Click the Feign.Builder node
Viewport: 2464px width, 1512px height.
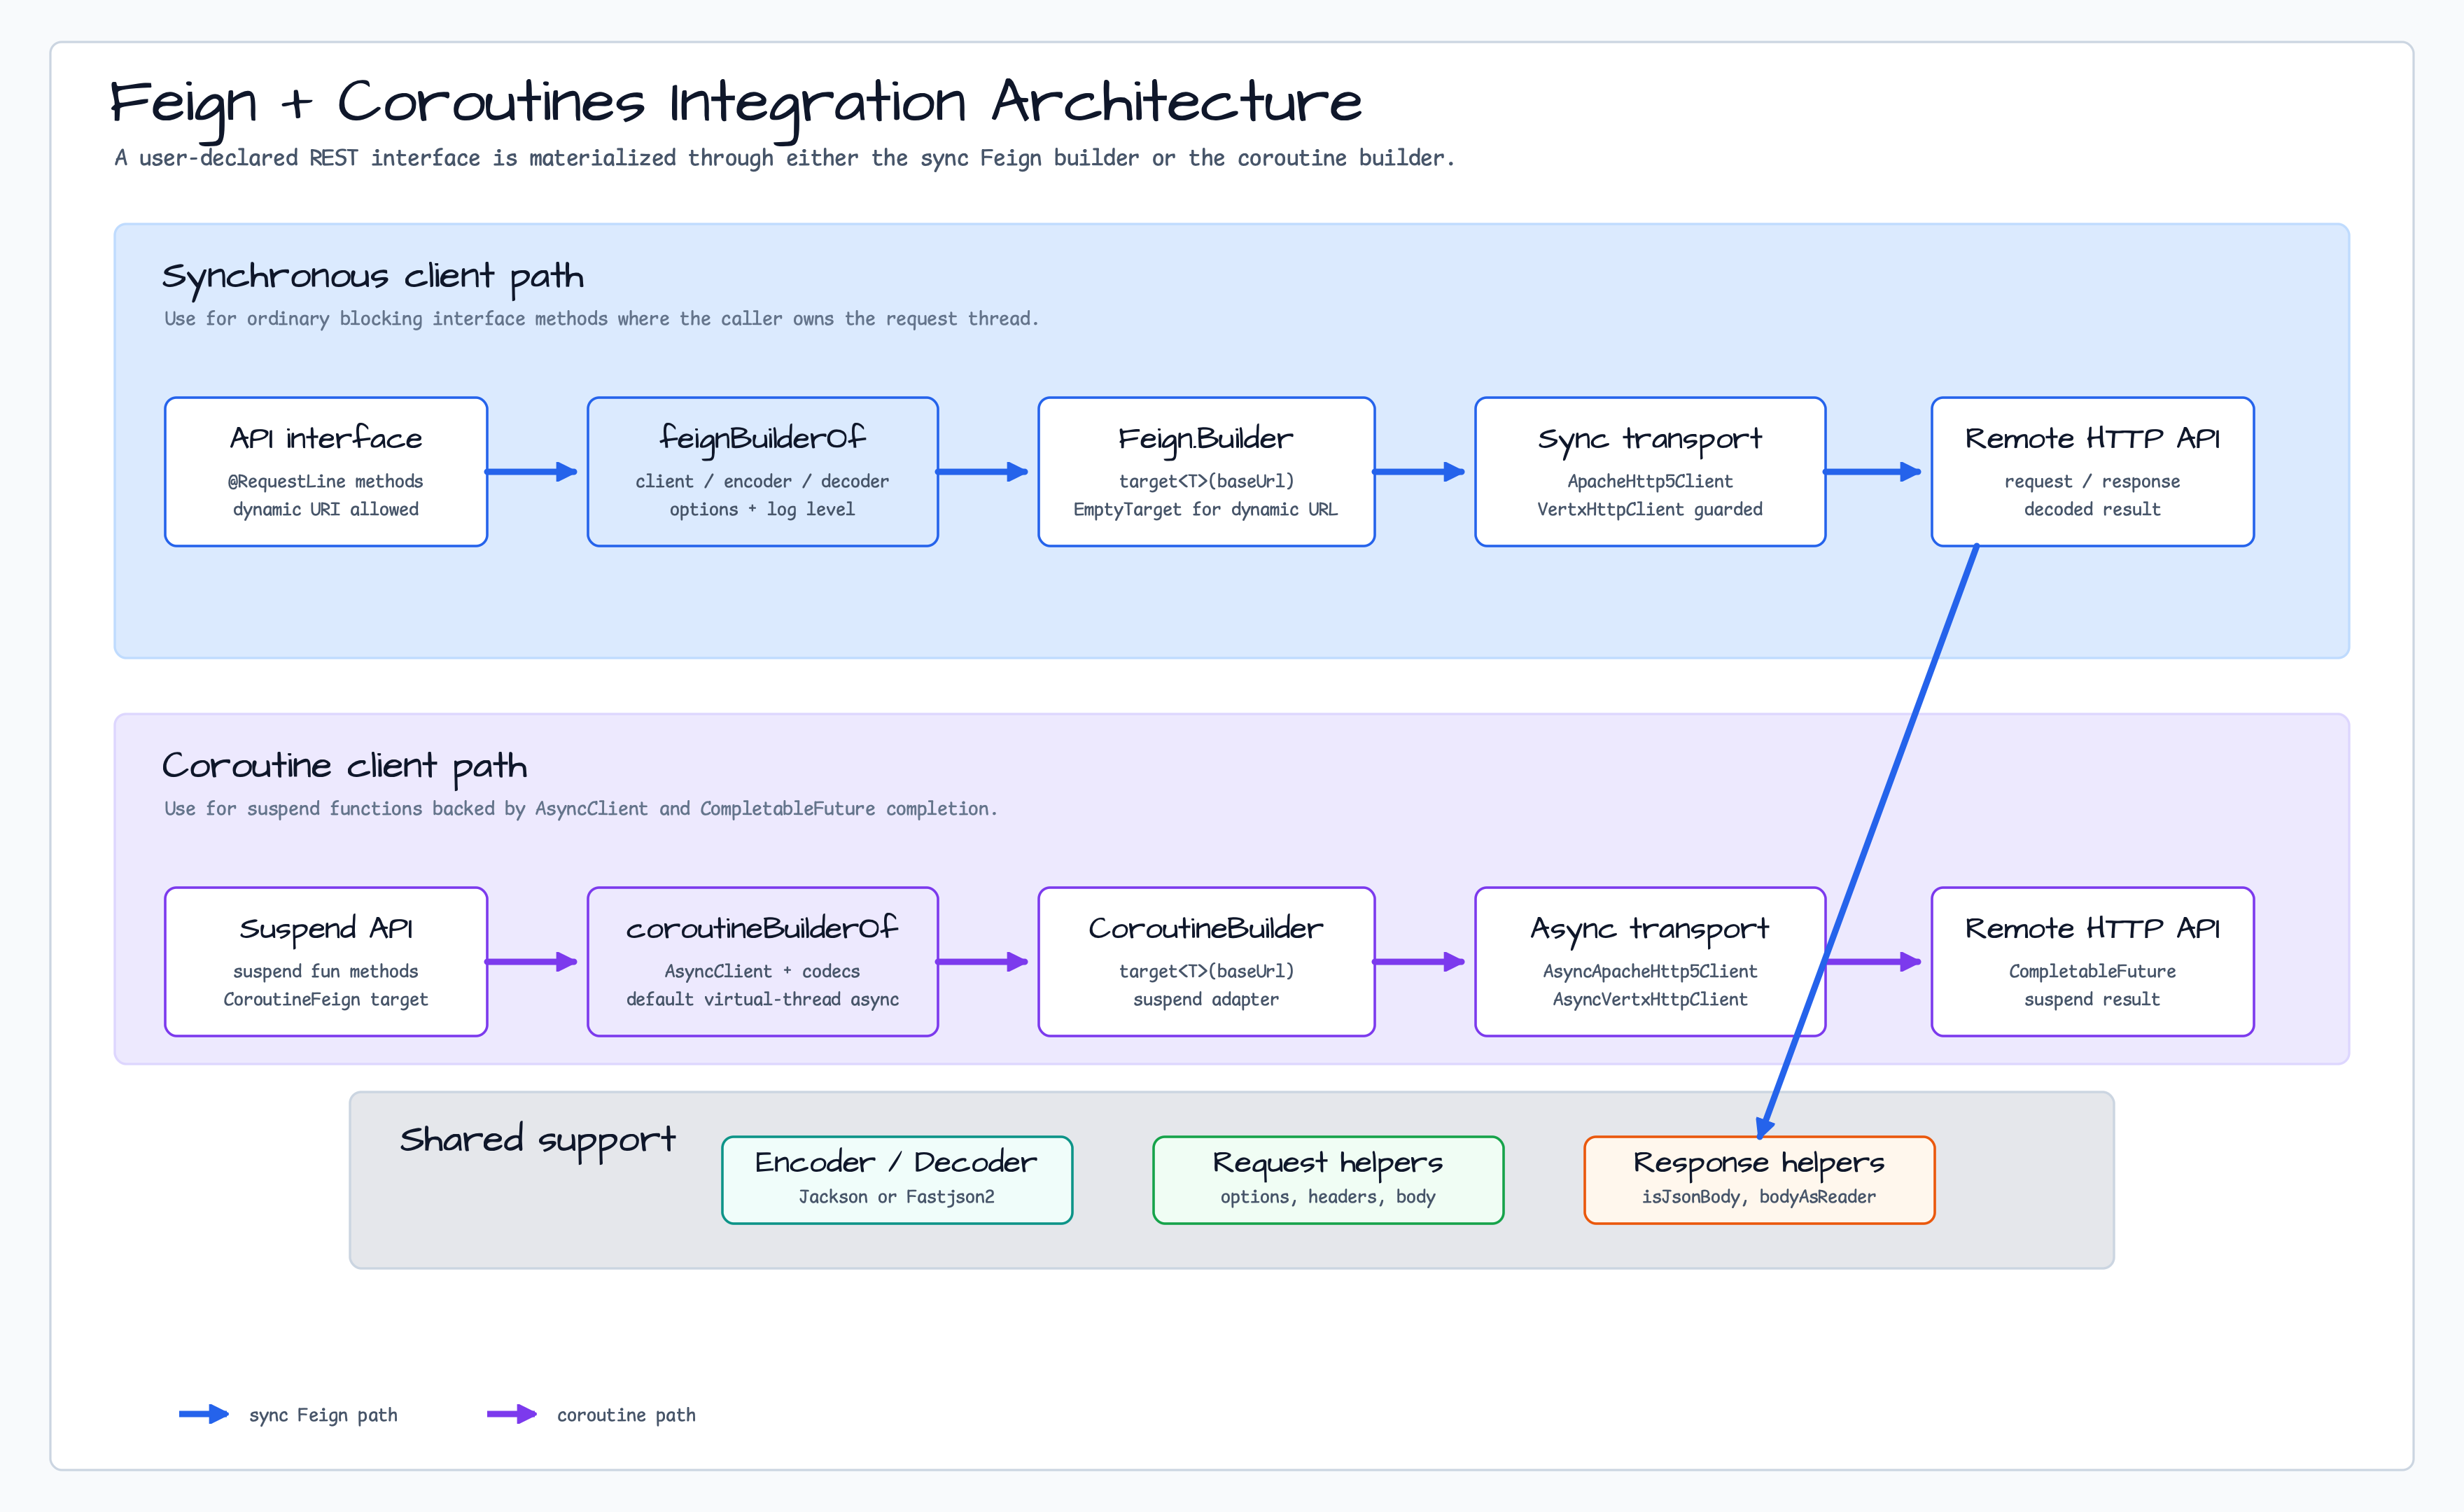point(1206,472)
